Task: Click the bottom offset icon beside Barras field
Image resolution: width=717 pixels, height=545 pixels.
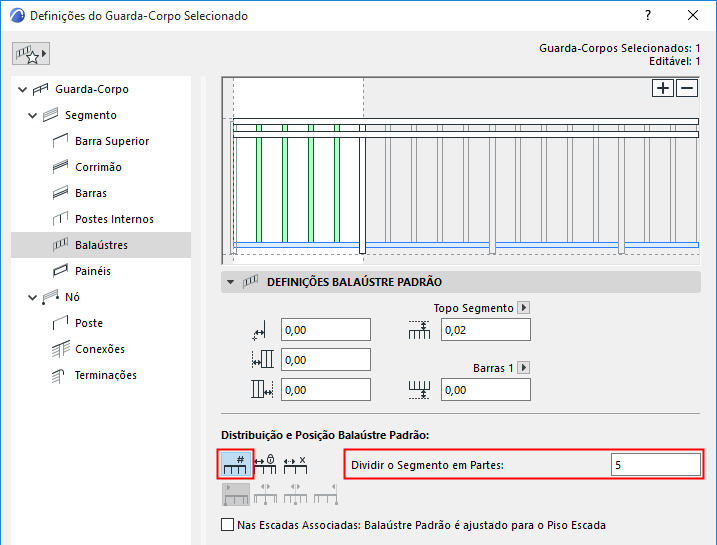Action: pyautogui.click(x=419, y=390)
